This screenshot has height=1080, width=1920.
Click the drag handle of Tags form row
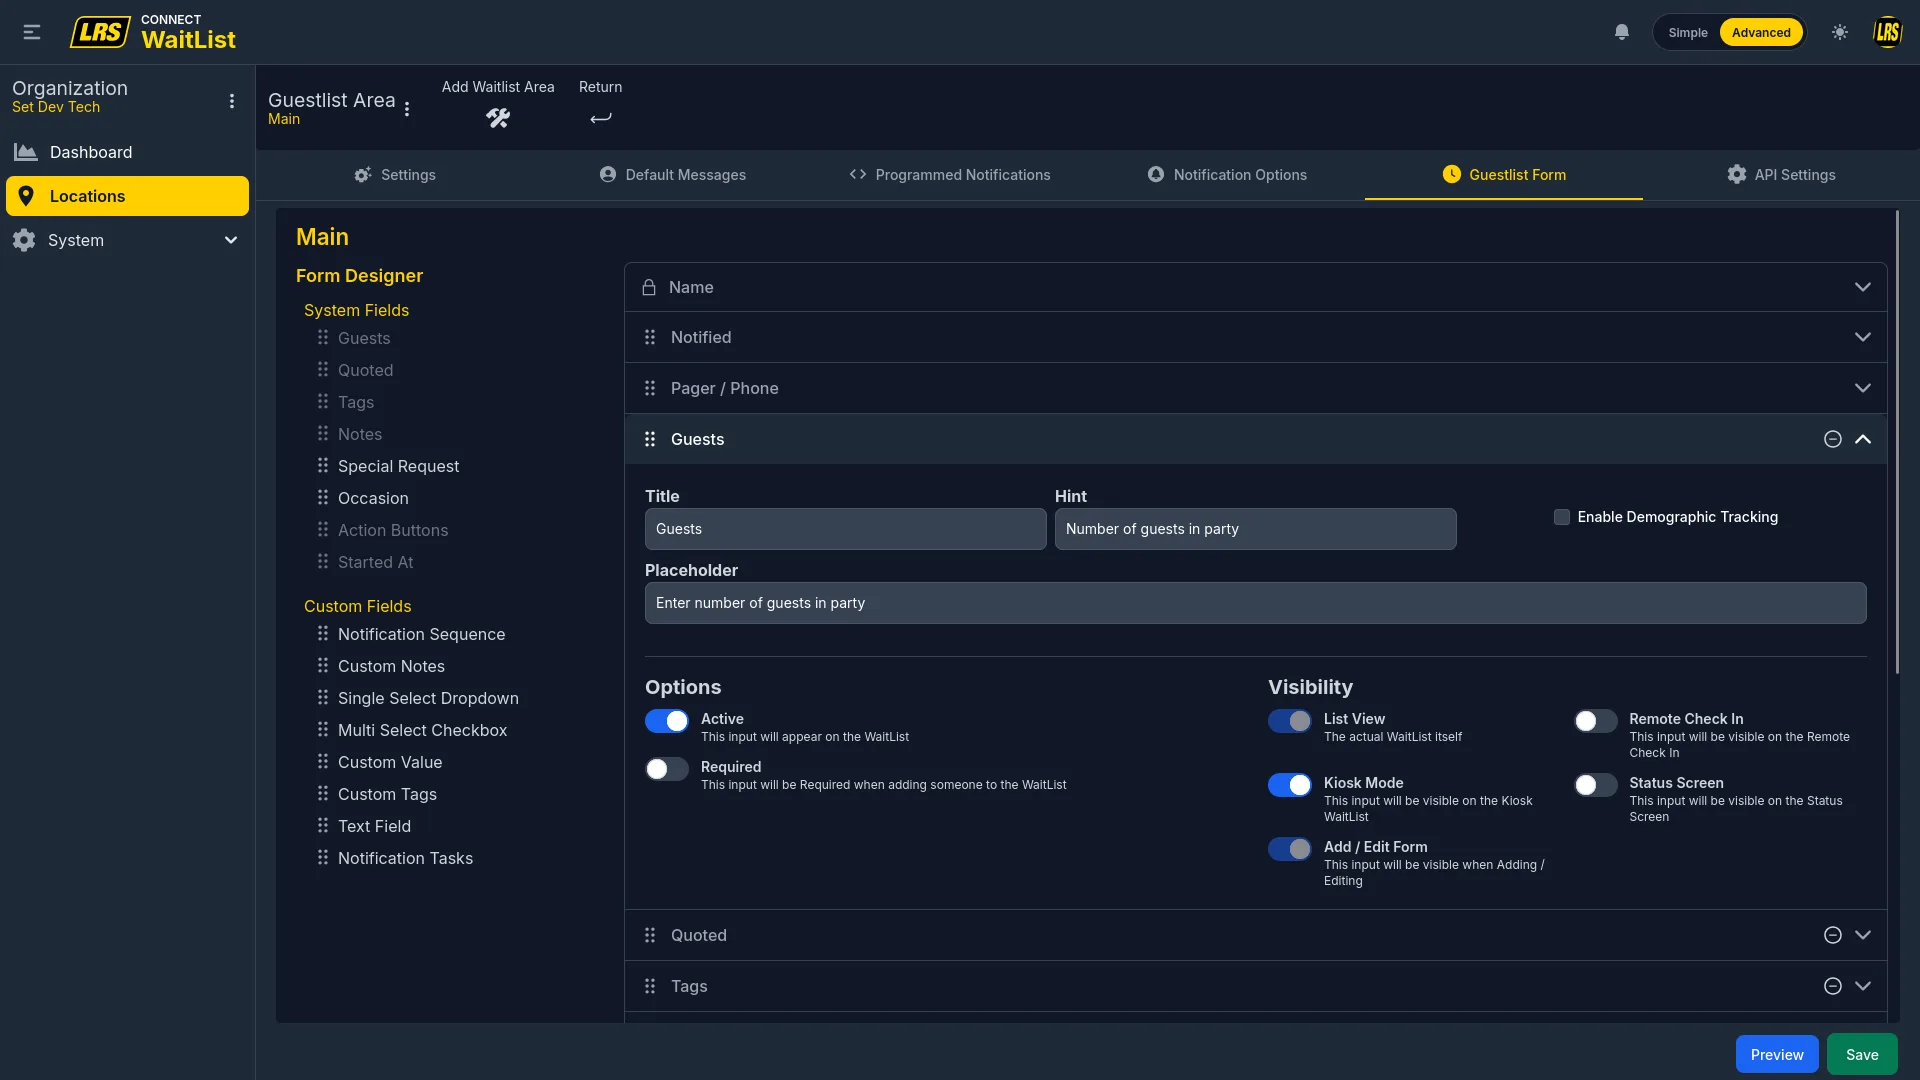click(650, 986)
